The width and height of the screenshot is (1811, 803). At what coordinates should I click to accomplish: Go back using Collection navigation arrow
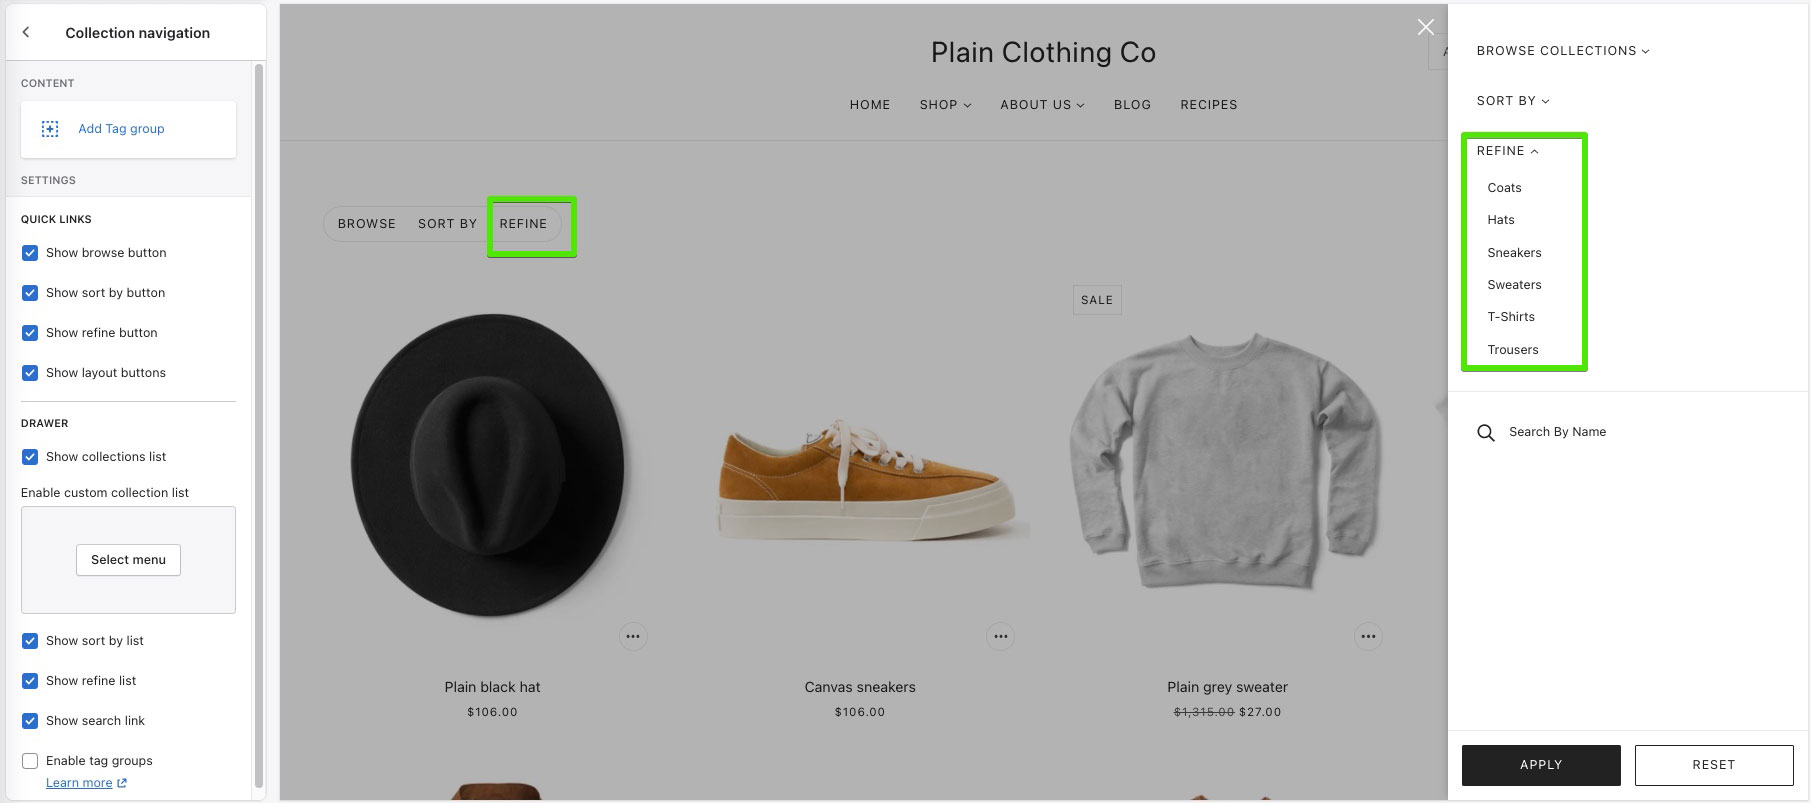tap(26, 33)
